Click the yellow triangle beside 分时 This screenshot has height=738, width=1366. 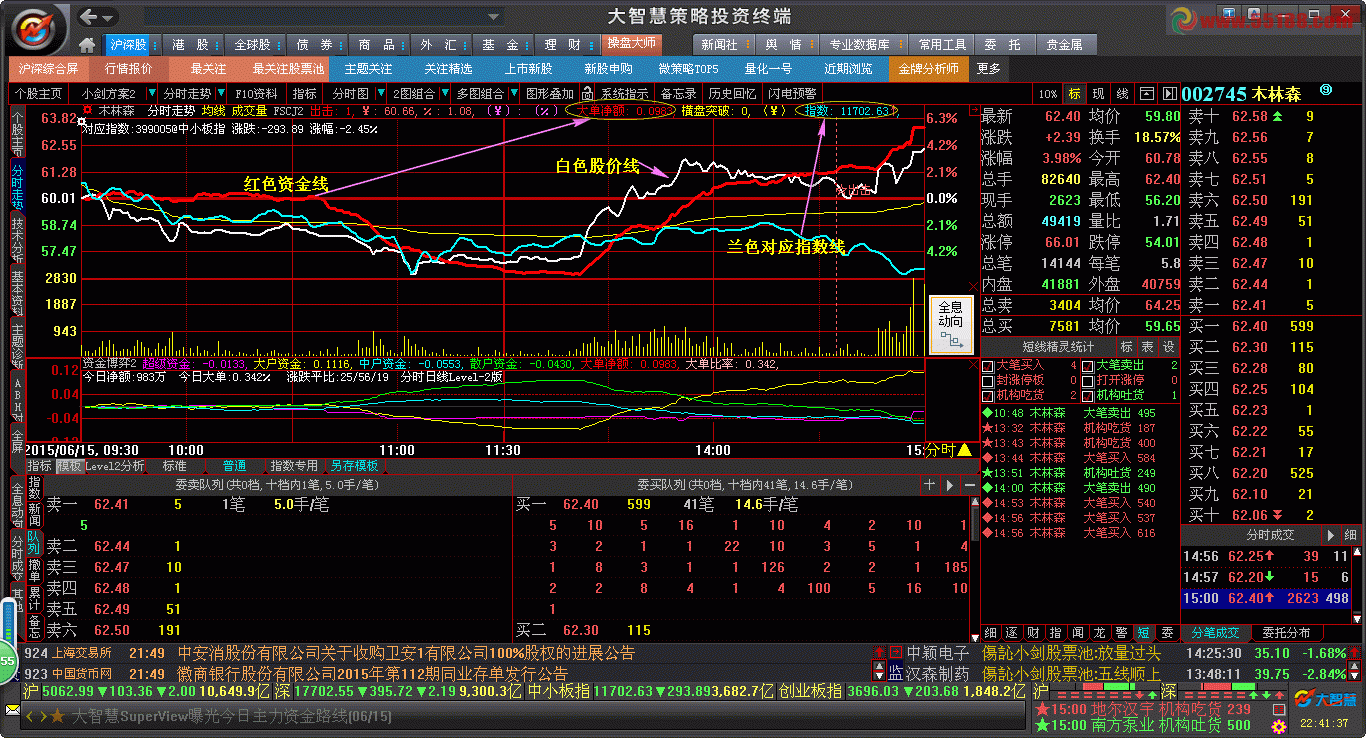(x=964, y=450)
